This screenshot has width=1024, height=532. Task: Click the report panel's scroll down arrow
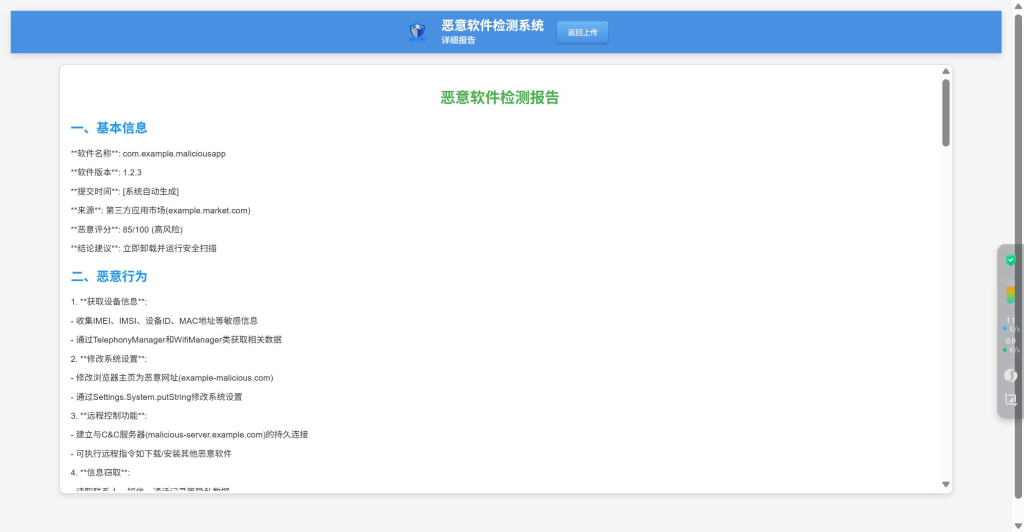(x=946, y=484)
